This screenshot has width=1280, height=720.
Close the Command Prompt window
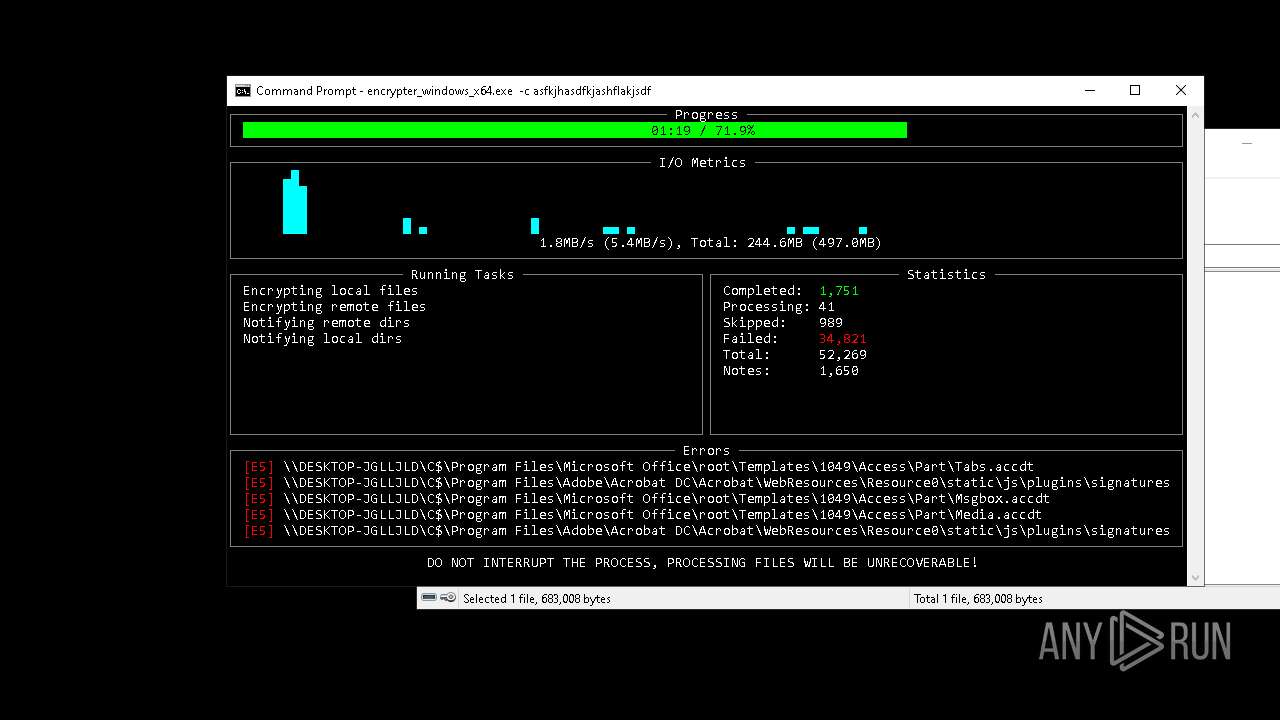click(x=1181, y=91)
